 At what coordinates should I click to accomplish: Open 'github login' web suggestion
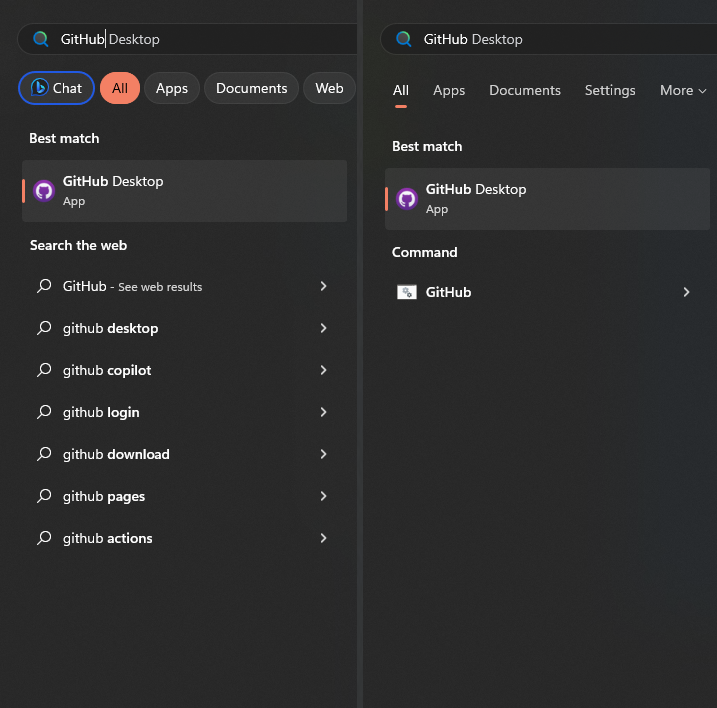[x=184, y=412]
